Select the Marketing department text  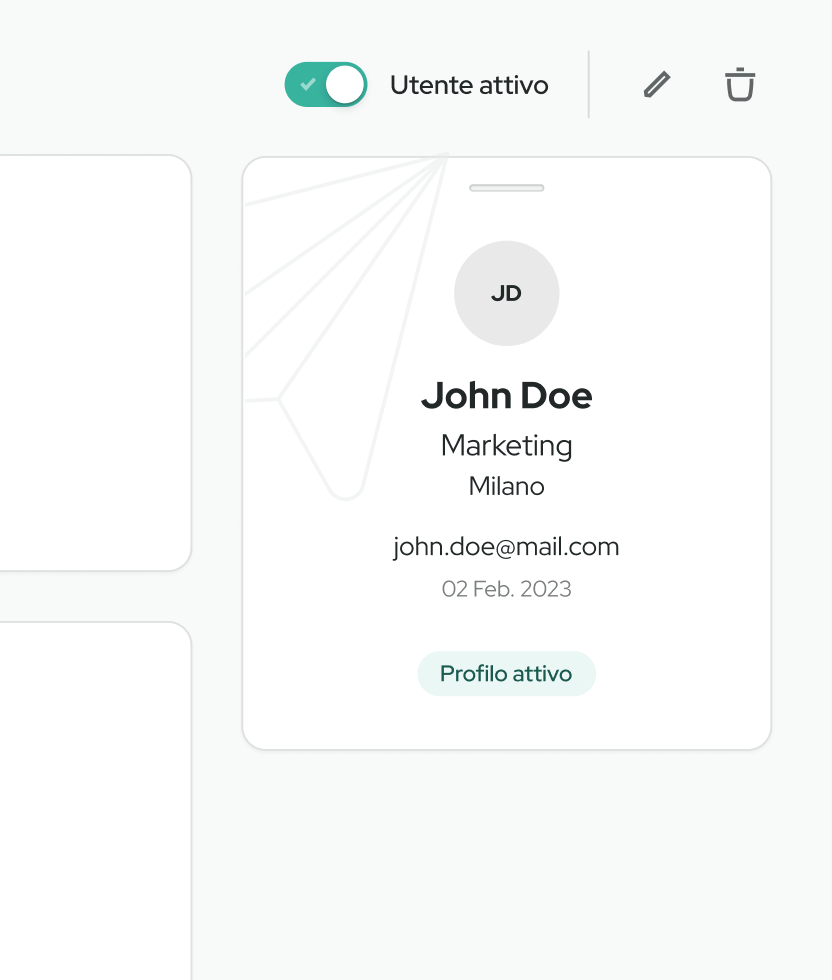coord(506,445)
